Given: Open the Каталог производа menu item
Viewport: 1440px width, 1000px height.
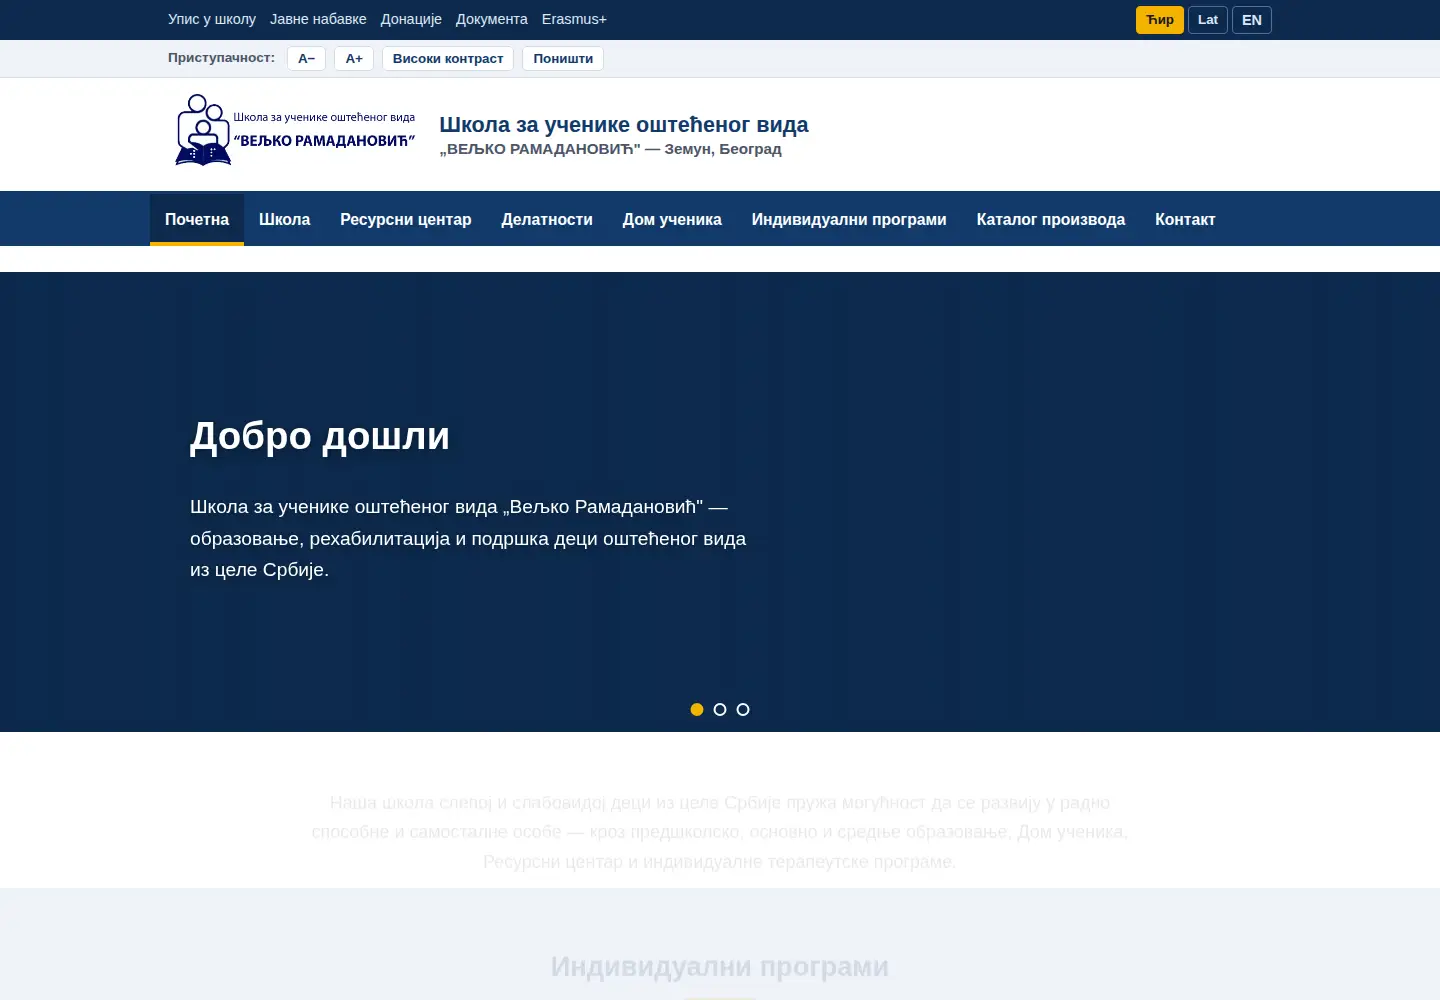Looking at the screenshot, I should tap(1051, 219).
